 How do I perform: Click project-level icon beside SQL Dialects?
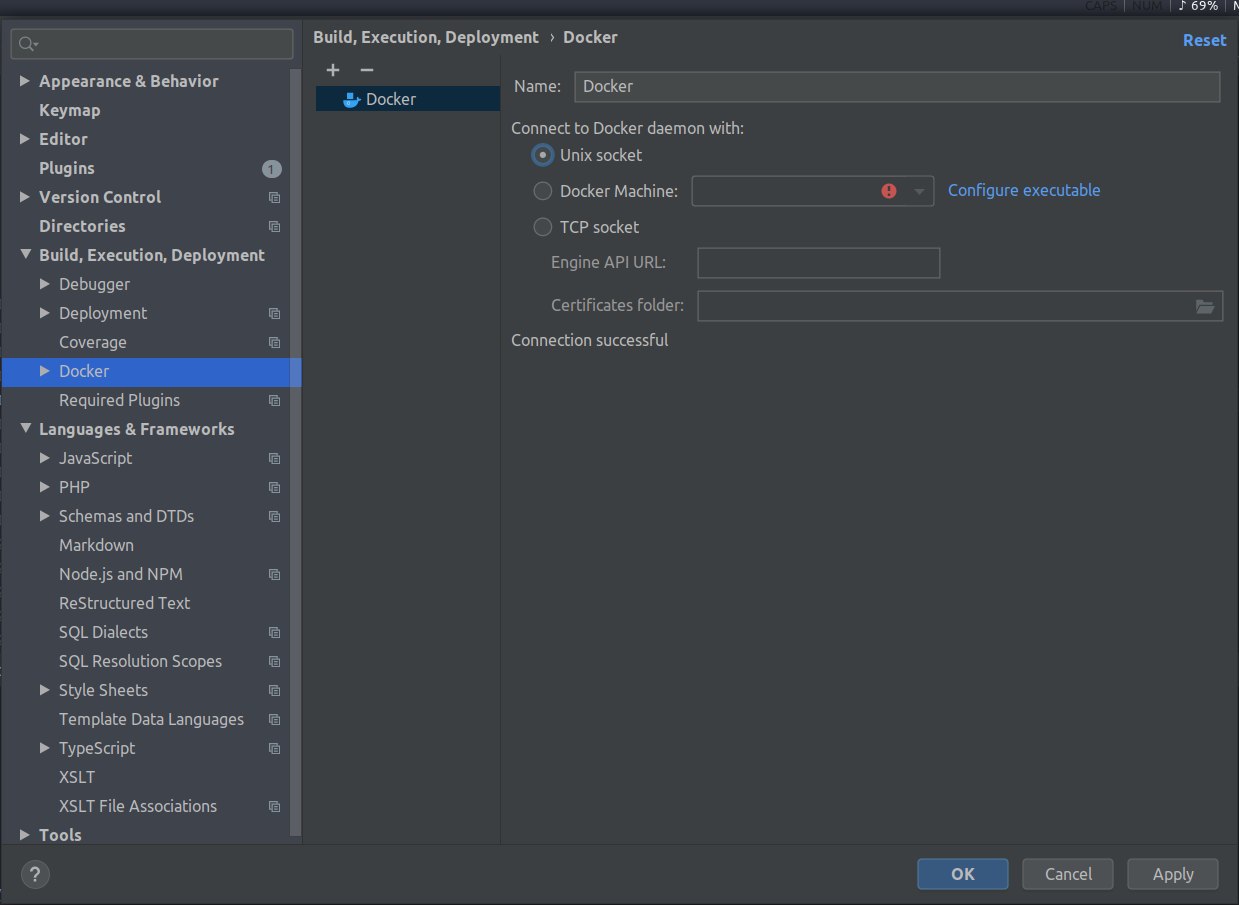[275, 633]
